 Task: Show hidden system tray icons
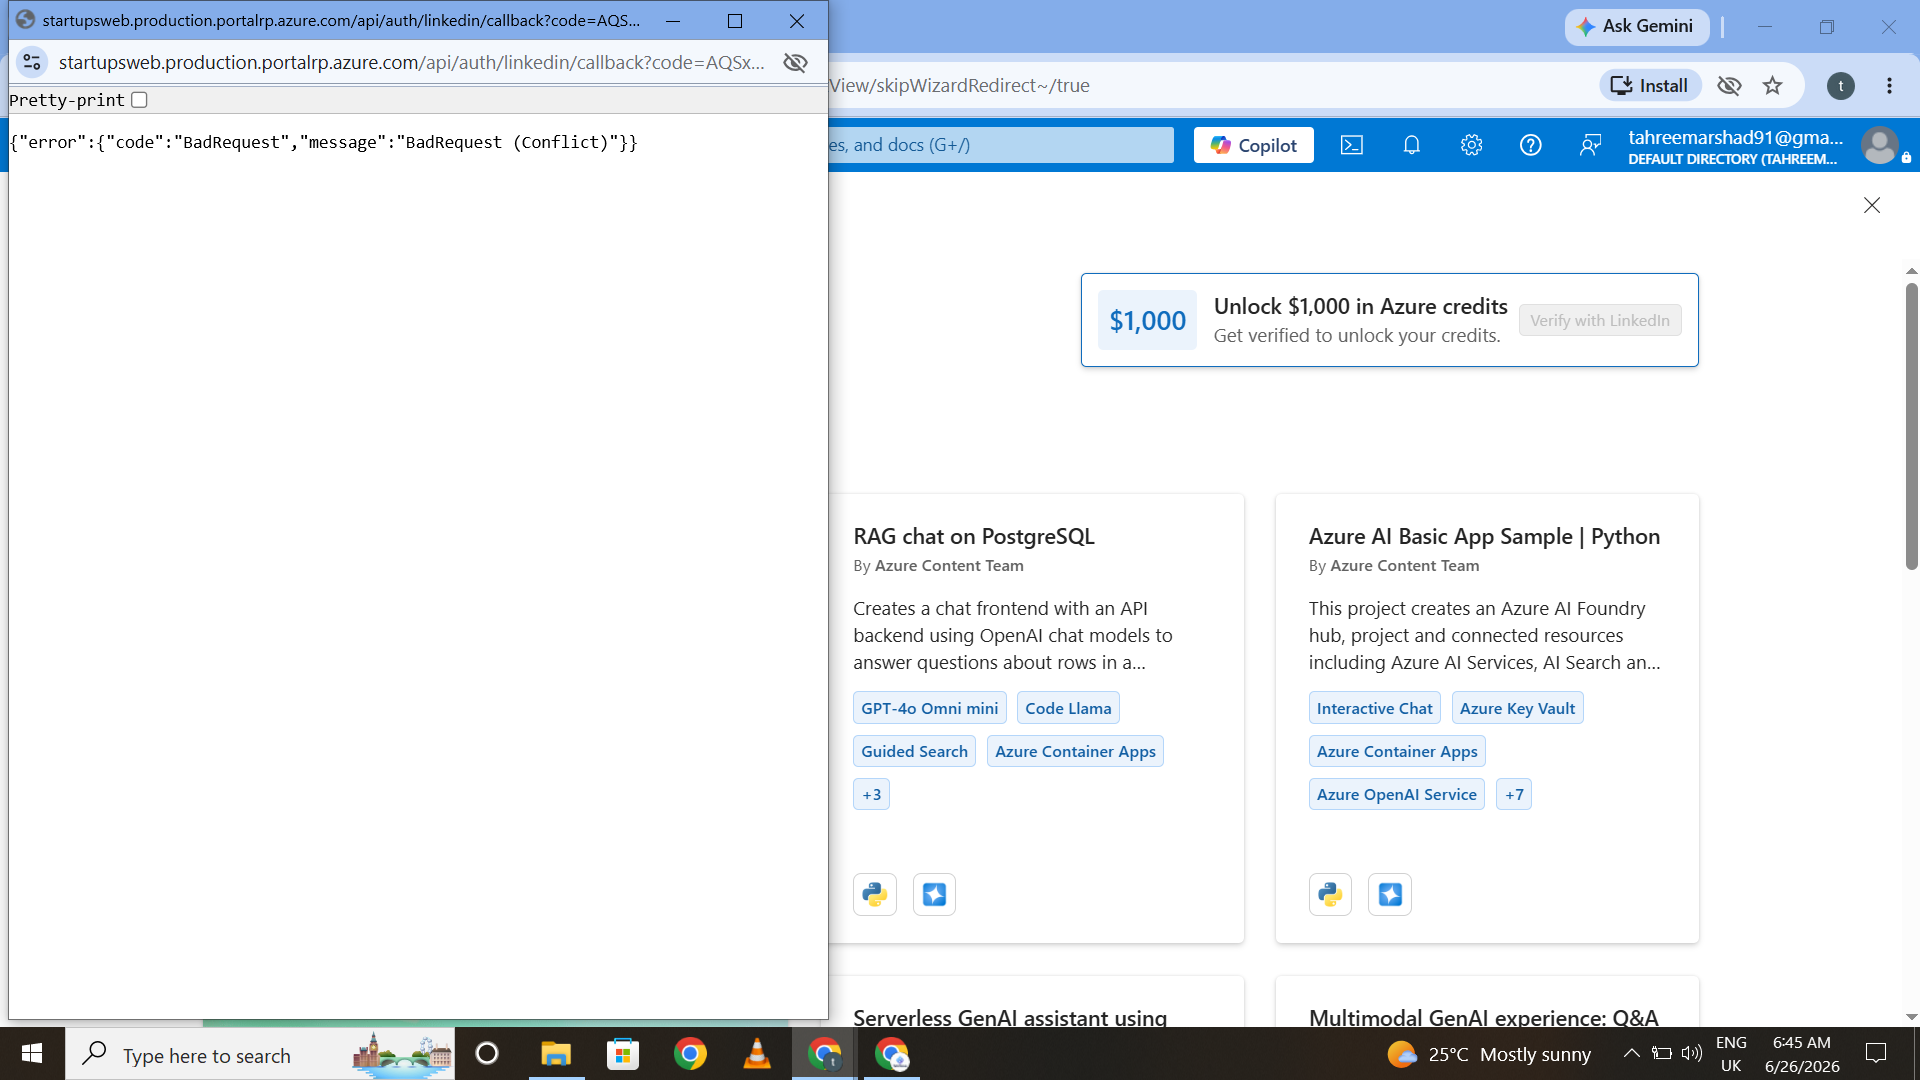[1631, 1053]
